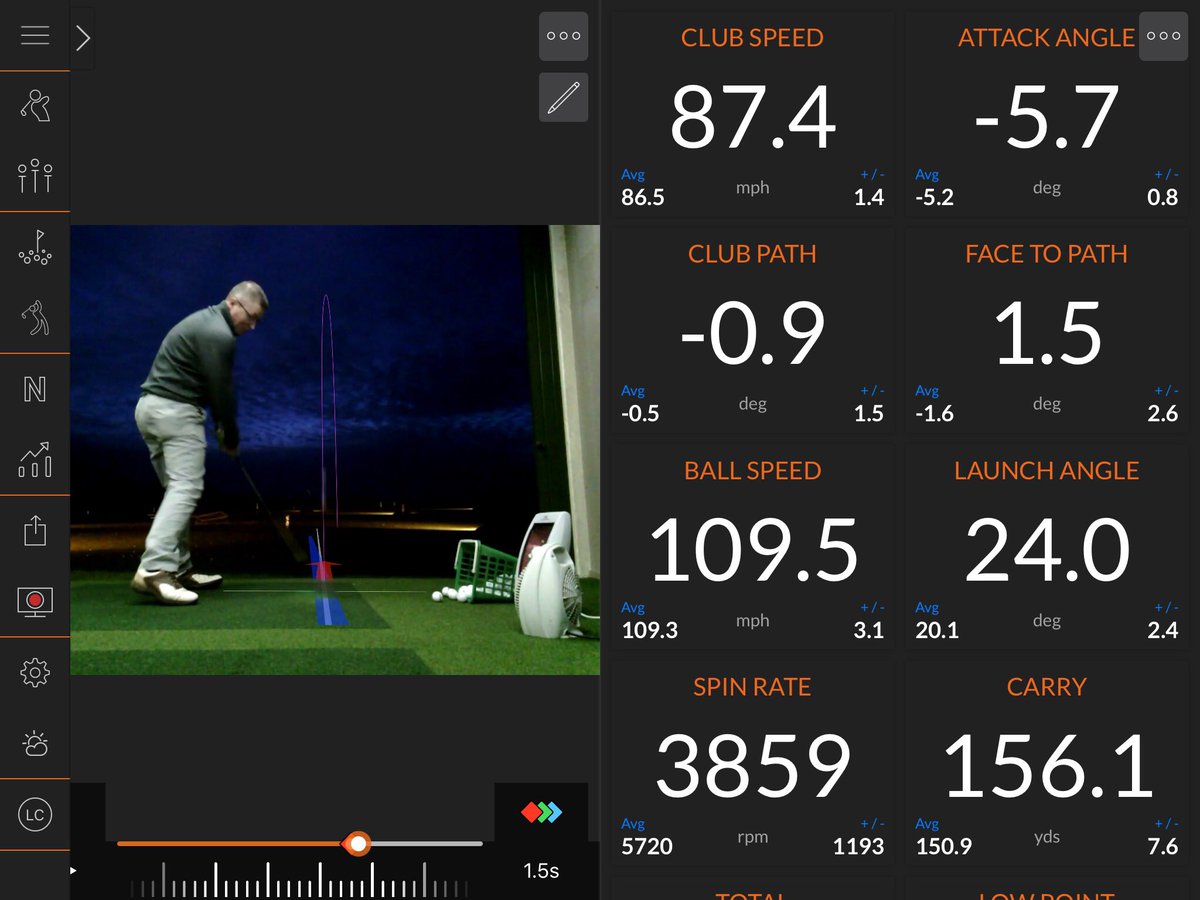Open the weather conditions icon
This screenshot has width=1200, height=900.
[x=36, y=743]
